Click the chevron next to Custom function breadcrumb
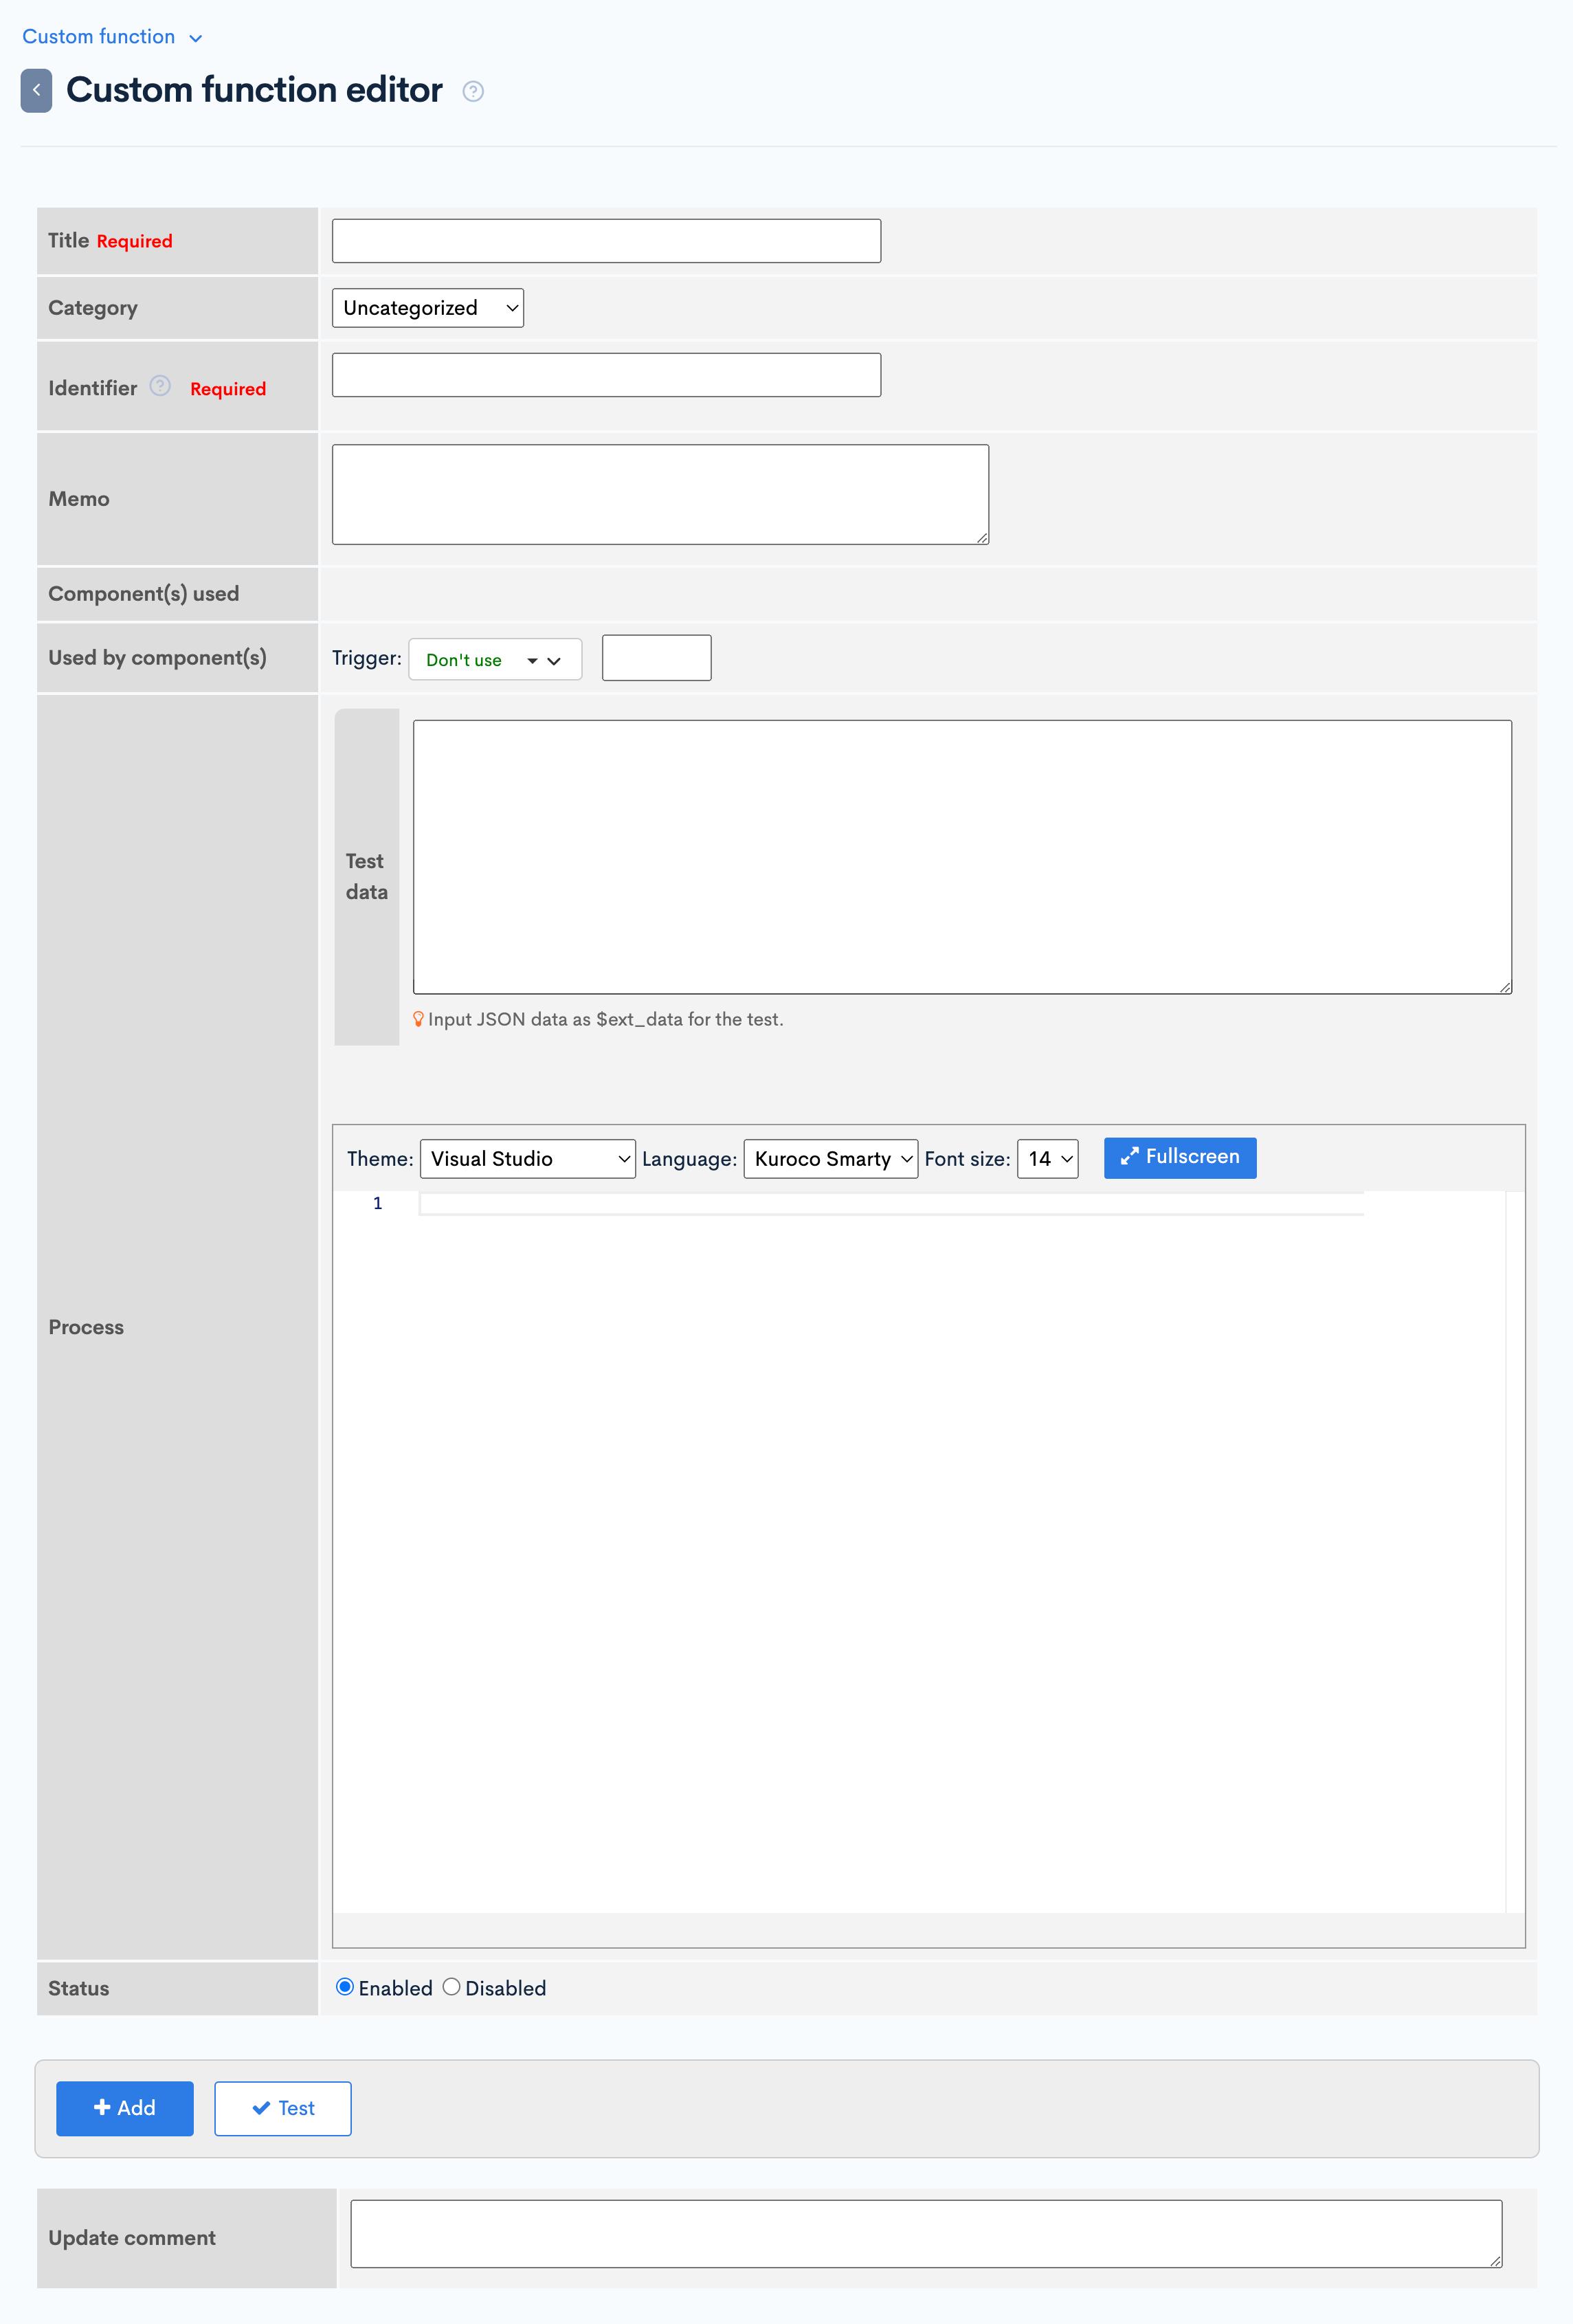The width and height of the screenshot is (1573, 2324). click(196, 37)
